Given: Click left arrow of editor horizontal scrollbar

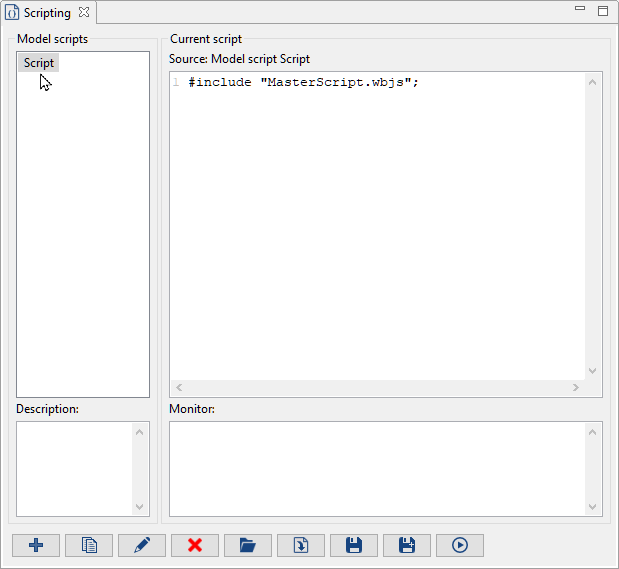Looking at the screenshot, I should 179,387.
